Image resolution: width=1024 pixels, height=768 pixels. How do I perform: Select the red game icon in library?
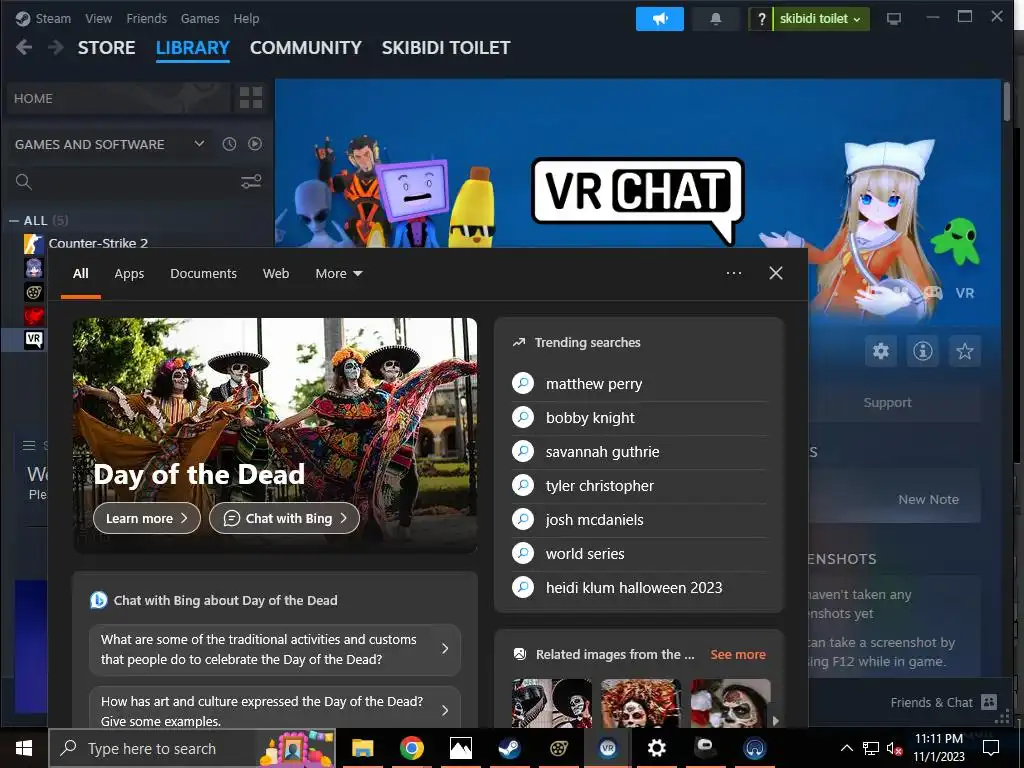tap(34, 316)
